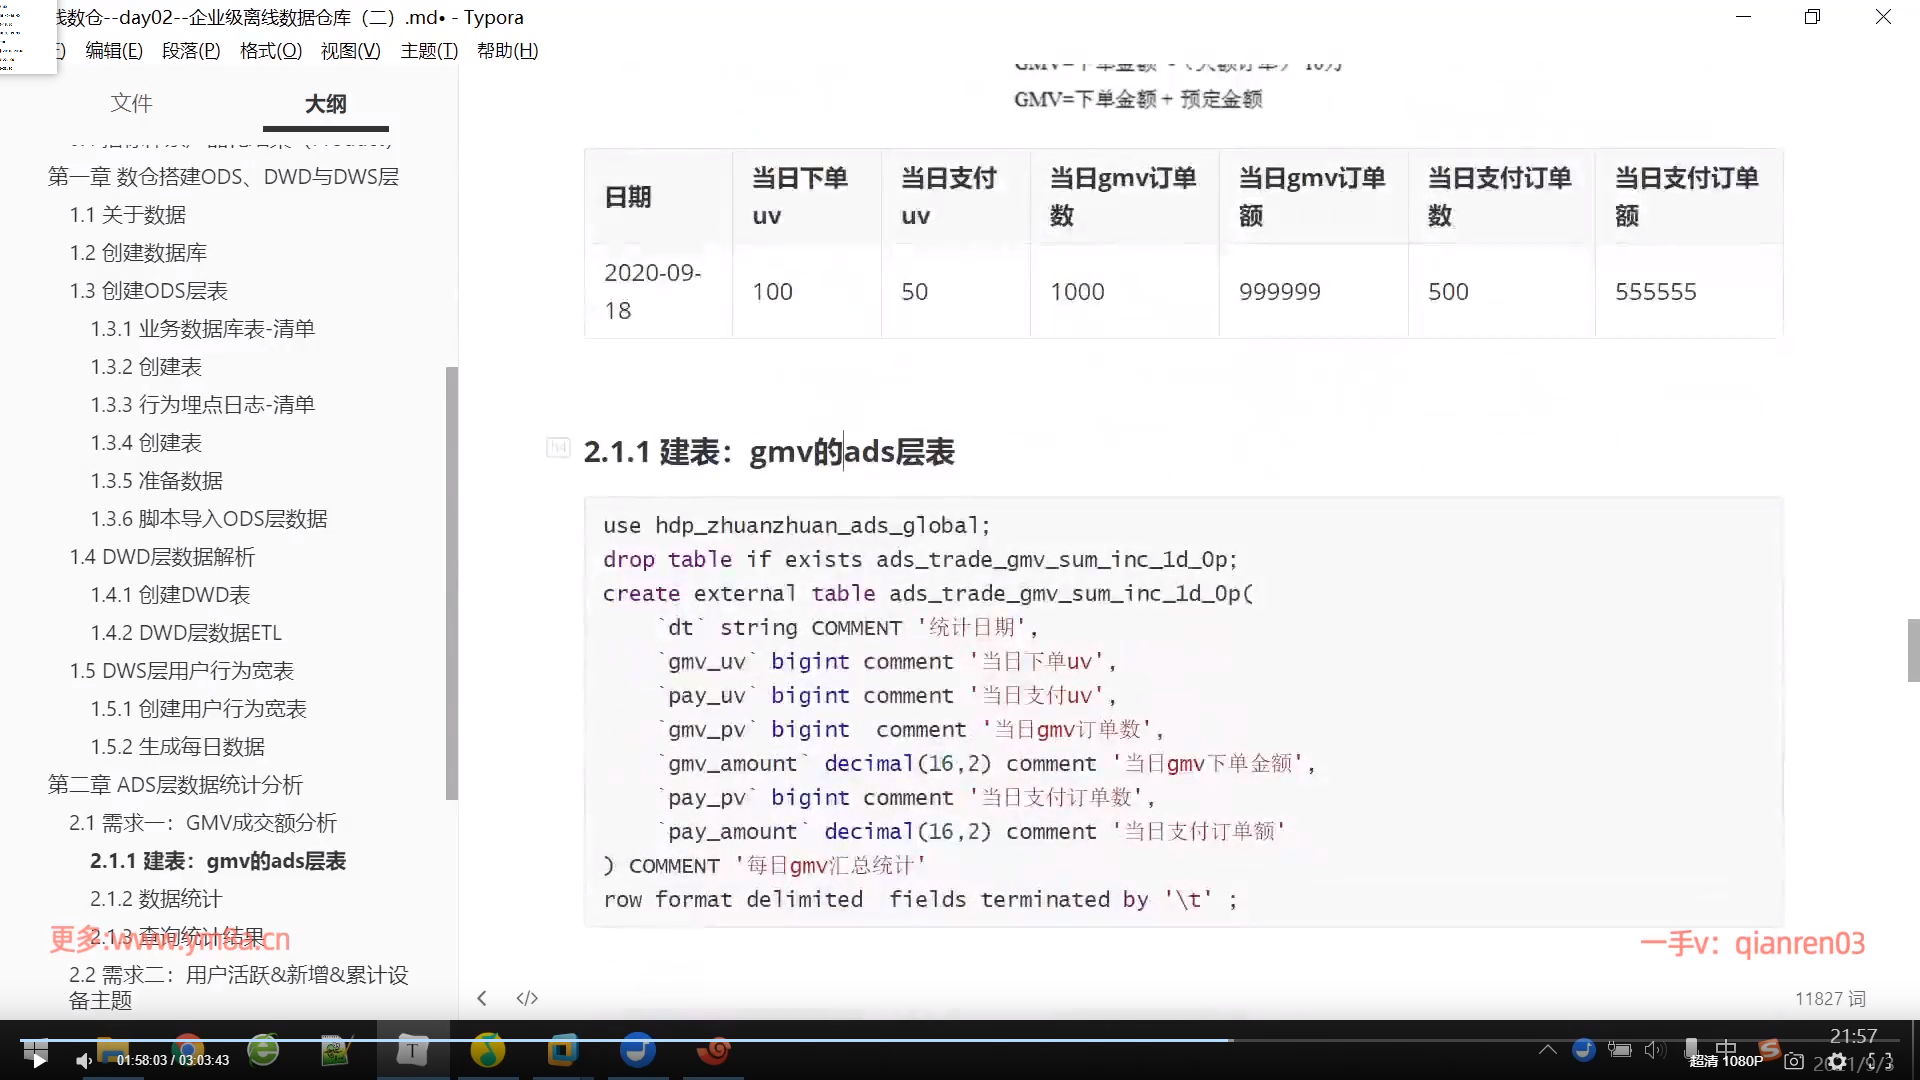The image size is (1920, 1080).
Task: Enter video fullscreen mode
Action: tap(1881, 1061)
